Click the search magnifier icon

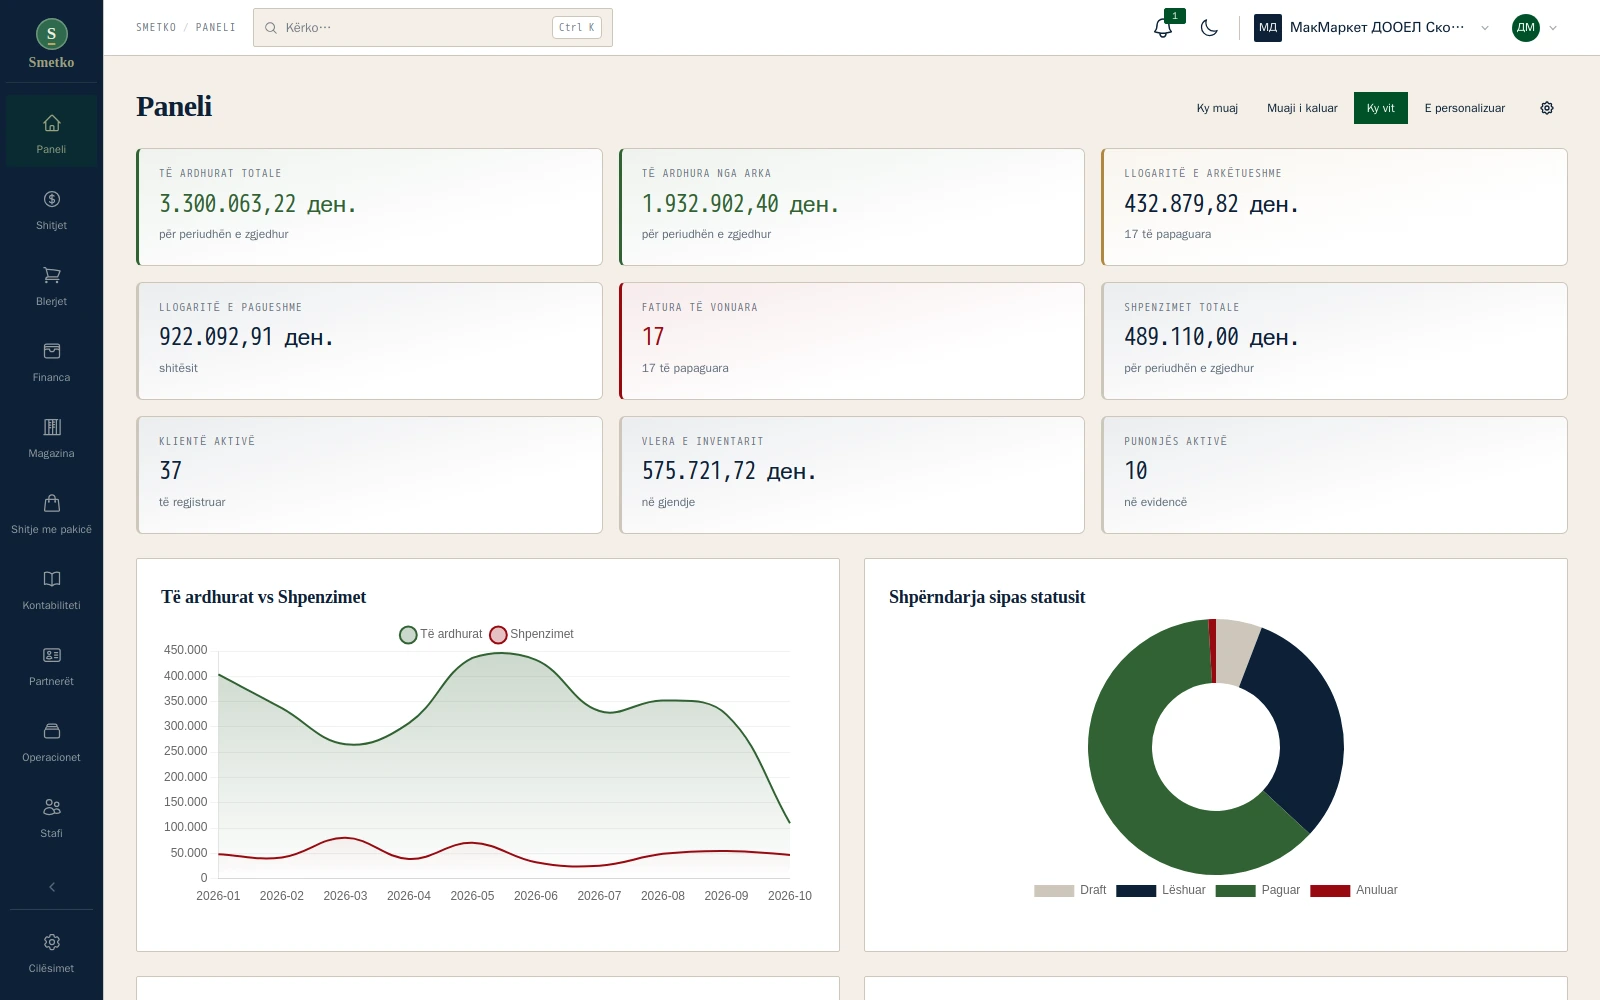[270, 28]
